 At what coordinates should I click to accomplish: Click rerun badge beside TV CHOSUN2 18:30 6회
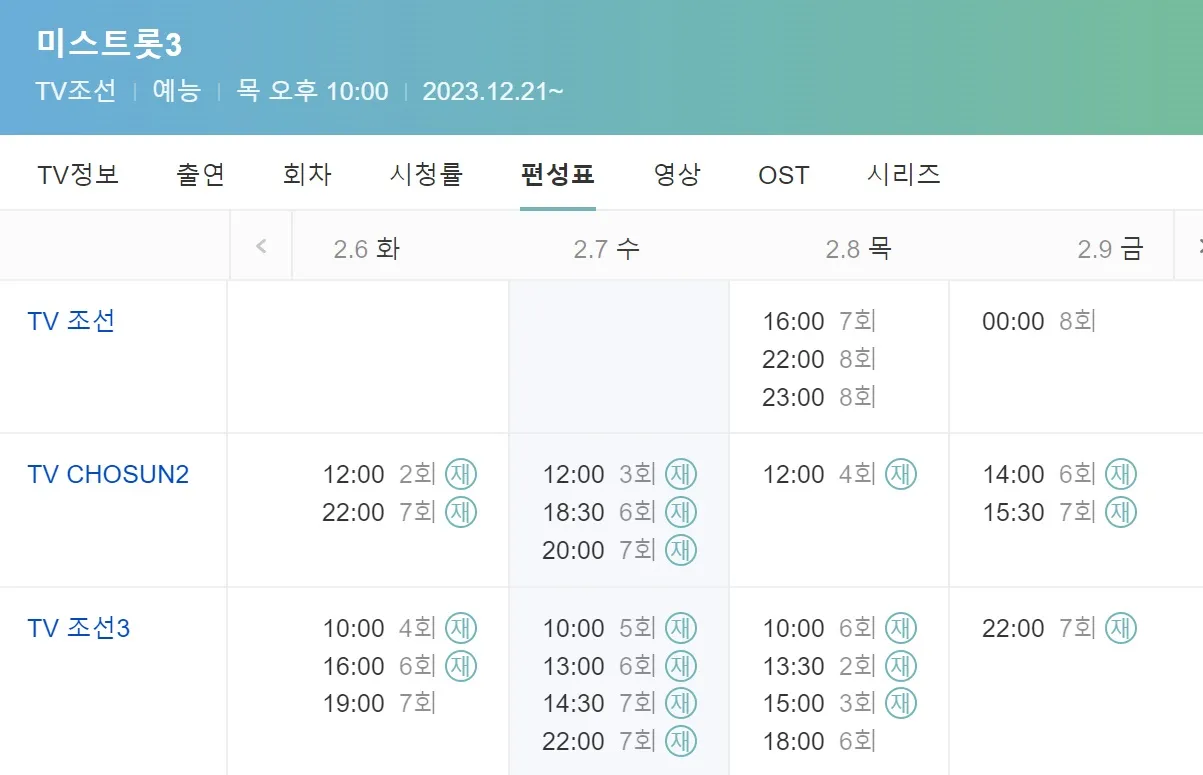pyautogui.click(x=681, y=512)
